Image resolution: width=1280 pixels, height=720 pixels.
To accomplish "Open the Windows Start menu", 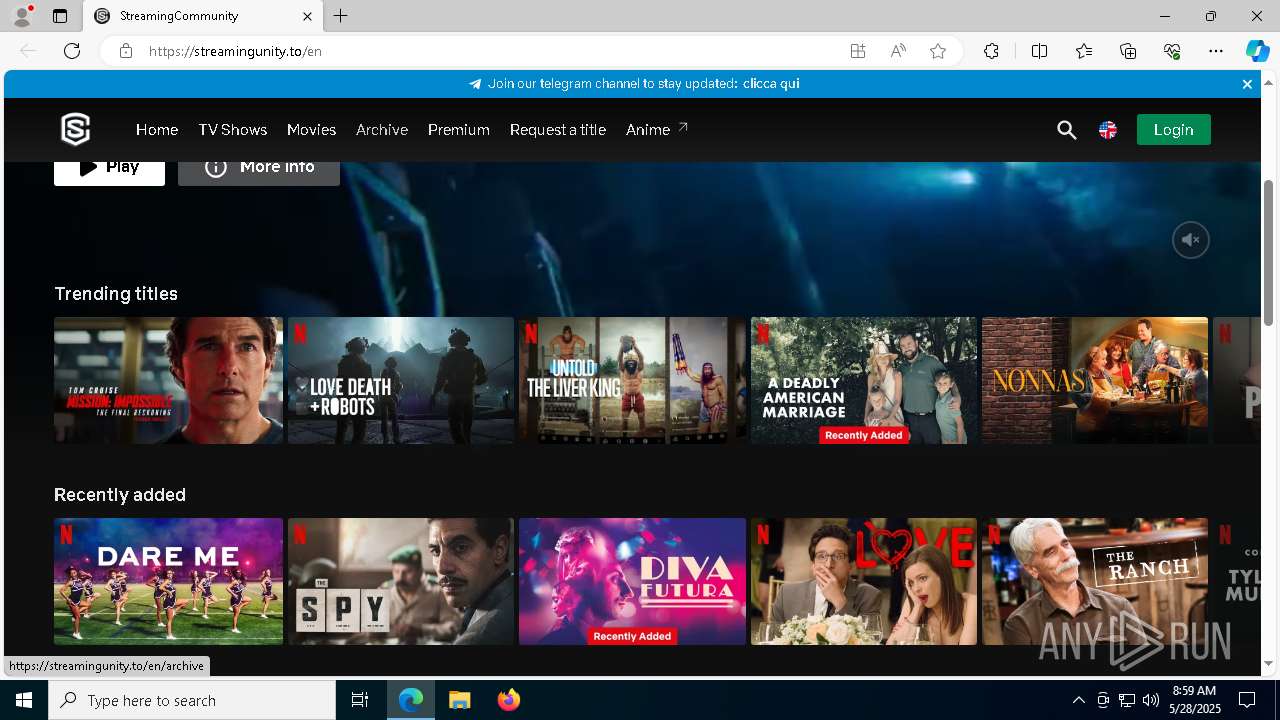I will [24, 700].
